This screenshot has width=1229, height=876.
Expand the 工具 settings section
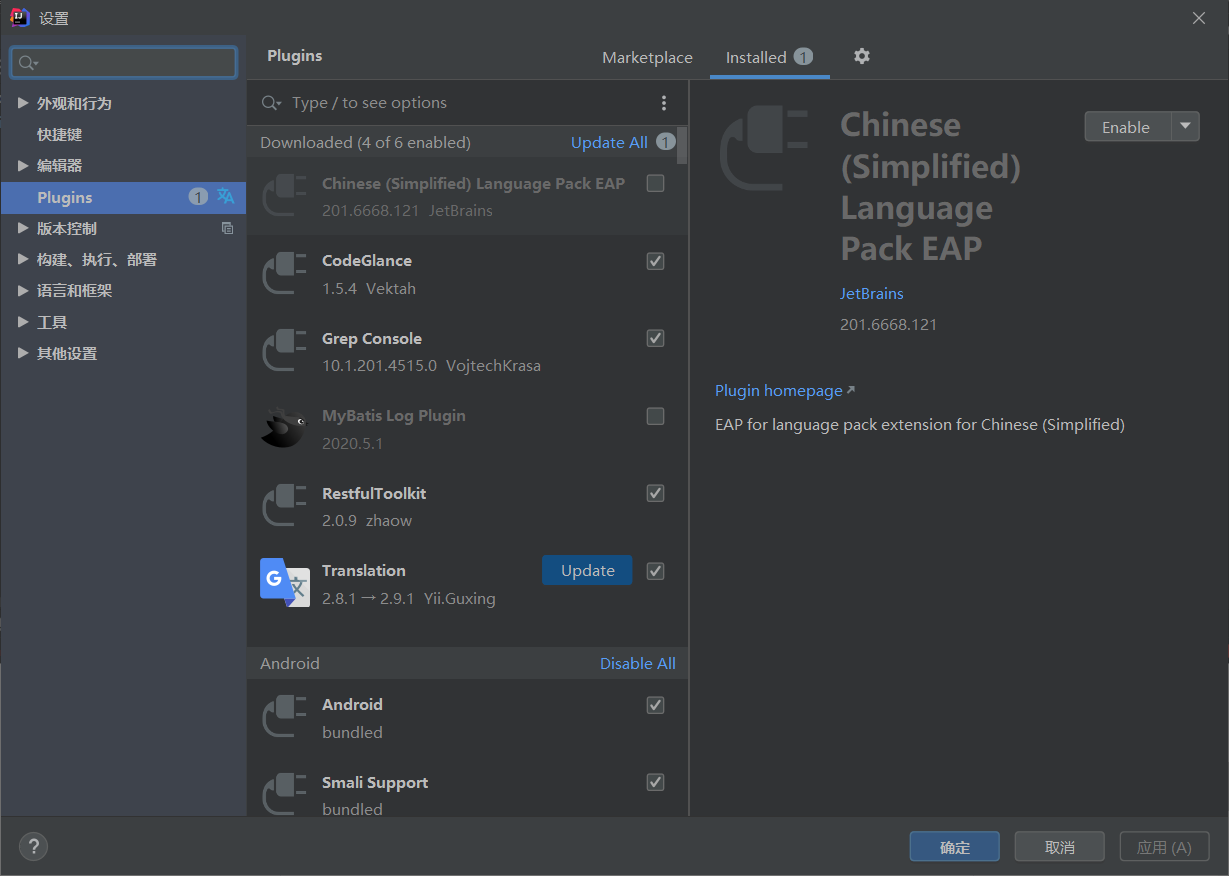(x=24, y=322)
